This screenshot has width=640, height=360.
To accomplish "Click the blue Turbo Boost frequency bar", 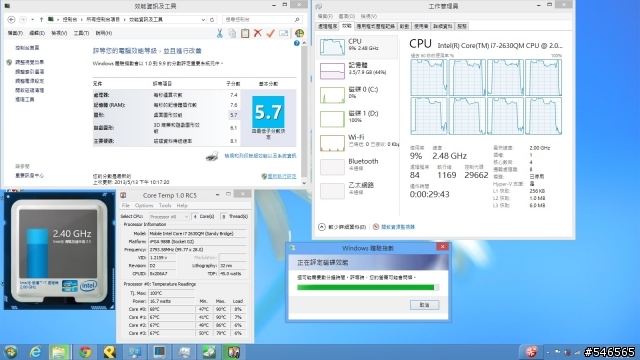I will tap(37, 253).
